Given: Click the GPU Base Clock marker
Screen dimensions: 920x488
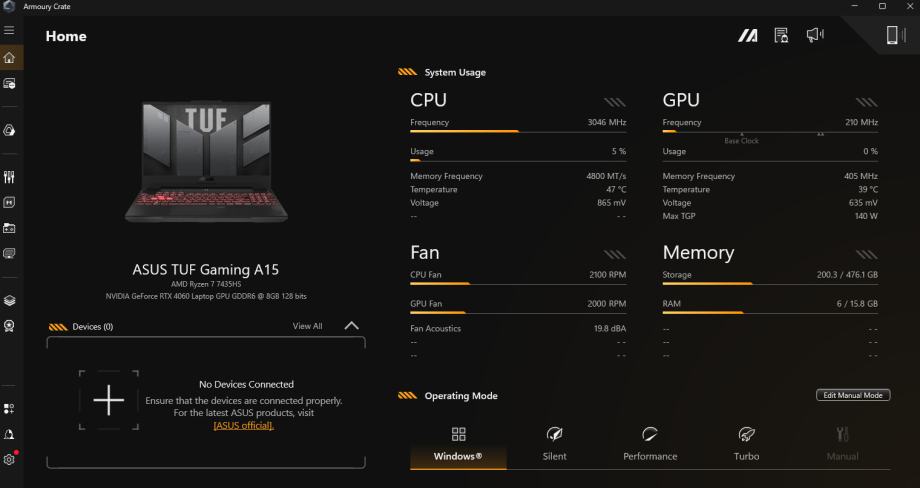Looking at the screenshot, I should coord(742,138).
